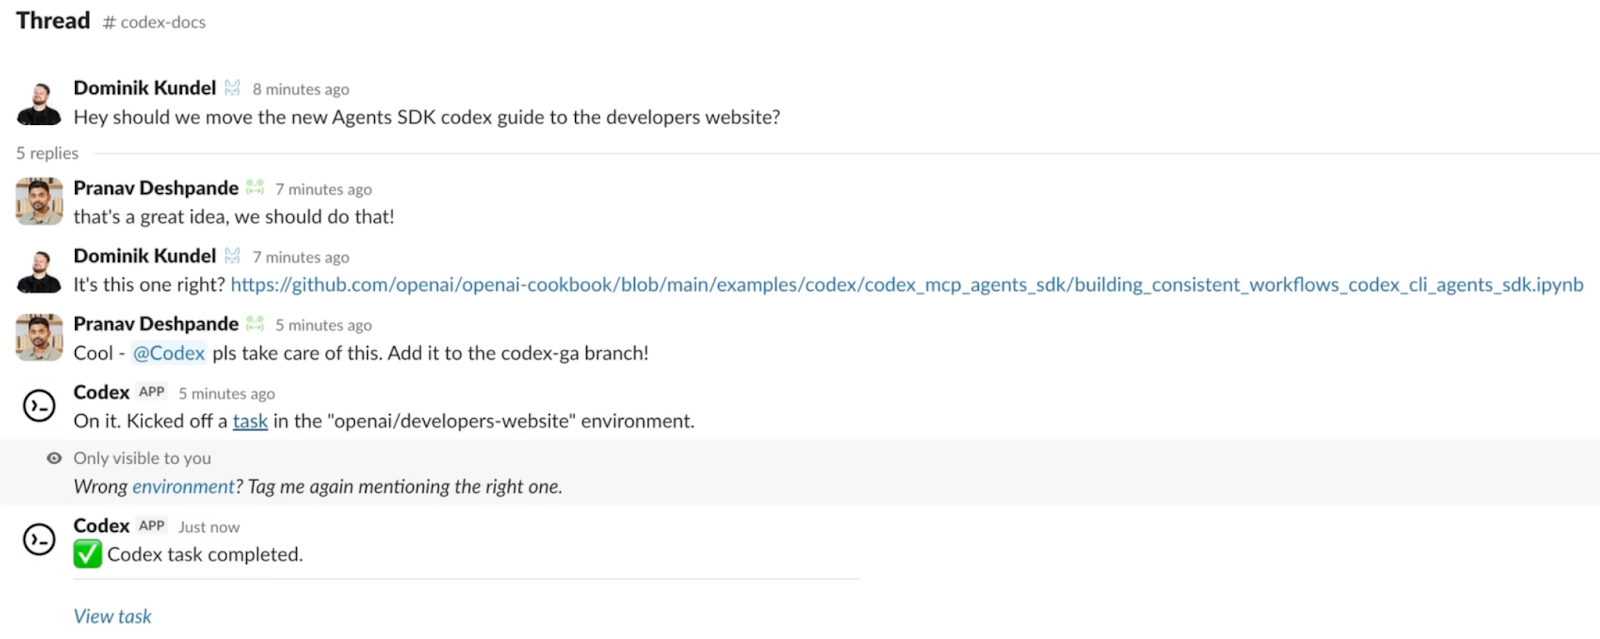Viewport: 1600px width, 639px height.
Task: Click '7 minutes ago' timestamp on Pranav's reply
Action: pos(324,189)
